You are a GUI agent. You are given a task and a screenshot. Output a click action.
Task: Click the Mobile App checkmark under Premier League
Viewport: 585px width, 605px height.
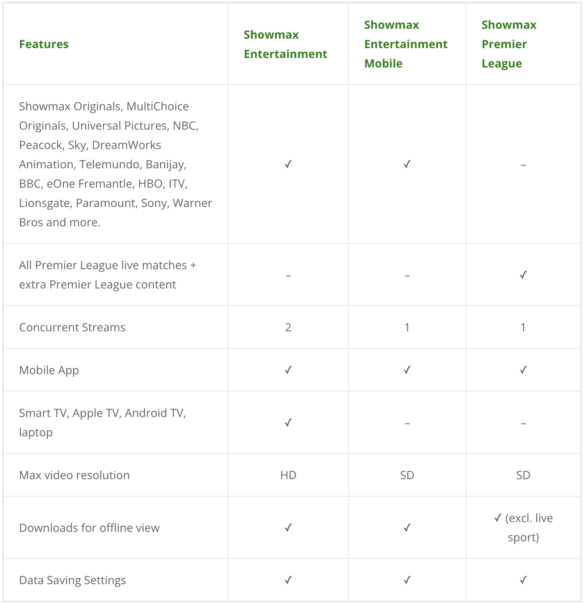point(523,370)
